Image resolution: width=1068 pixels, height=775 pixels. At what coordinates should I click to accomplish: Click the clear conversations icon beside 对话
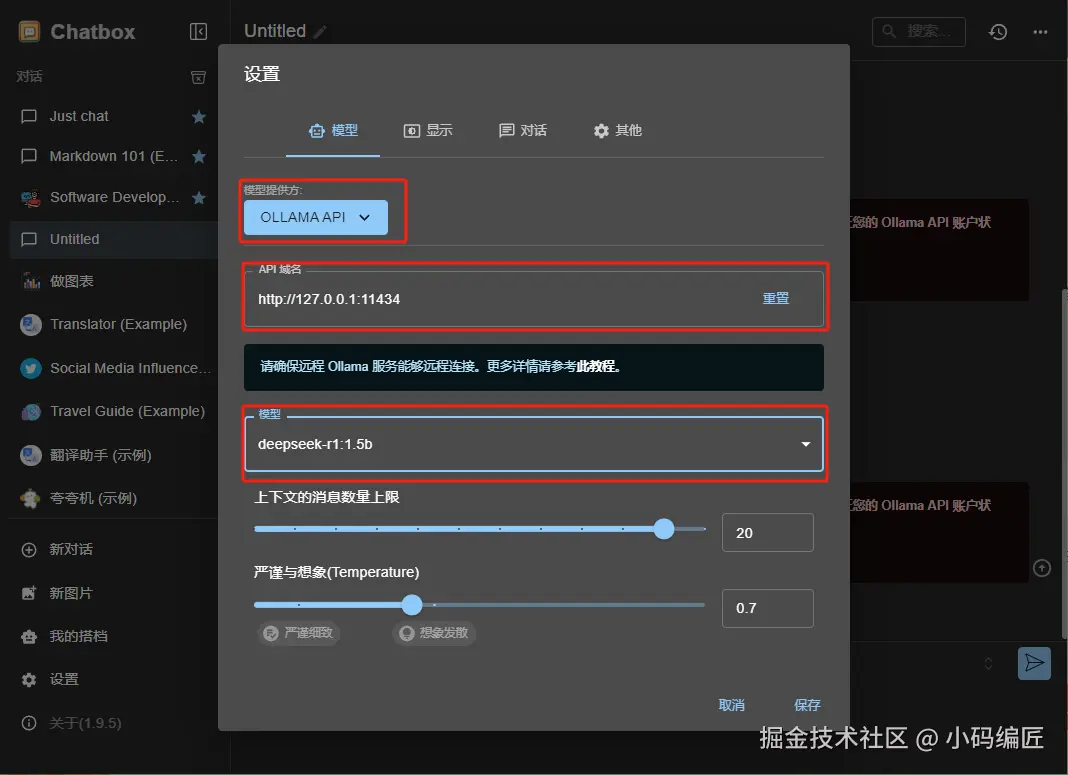point(198,77)
